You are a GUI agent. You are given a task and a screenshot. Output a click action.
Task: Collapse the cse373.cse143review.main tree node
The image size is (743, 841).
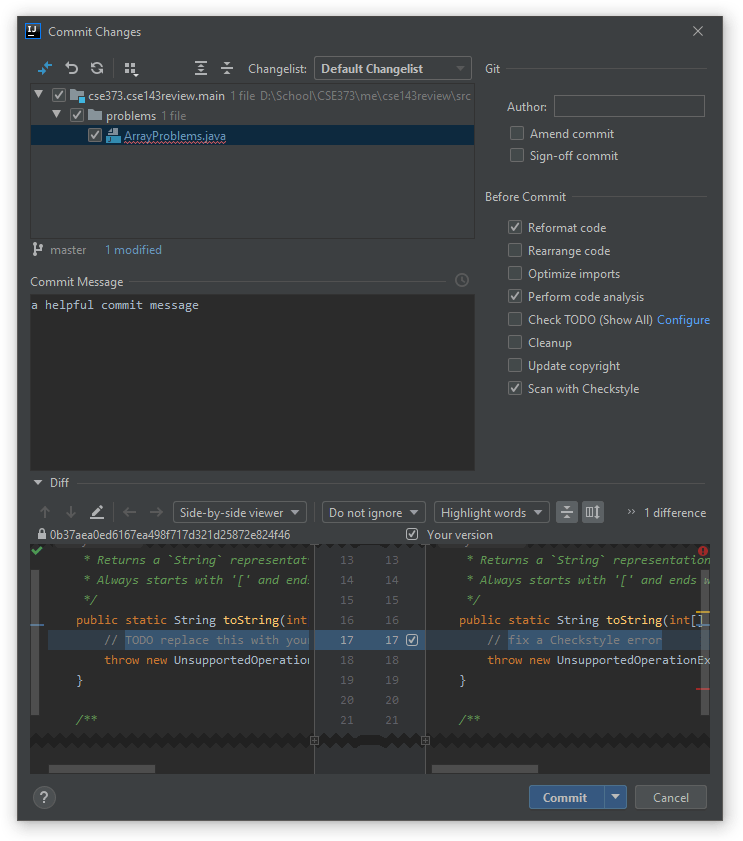39,94
